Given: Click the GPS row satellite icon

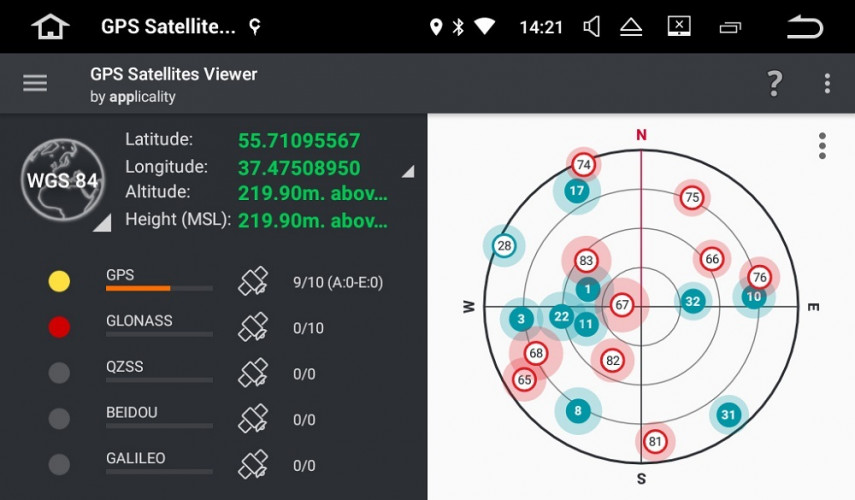Looking at the screenshot, I should pyautogui.click(x=253, y=282).
